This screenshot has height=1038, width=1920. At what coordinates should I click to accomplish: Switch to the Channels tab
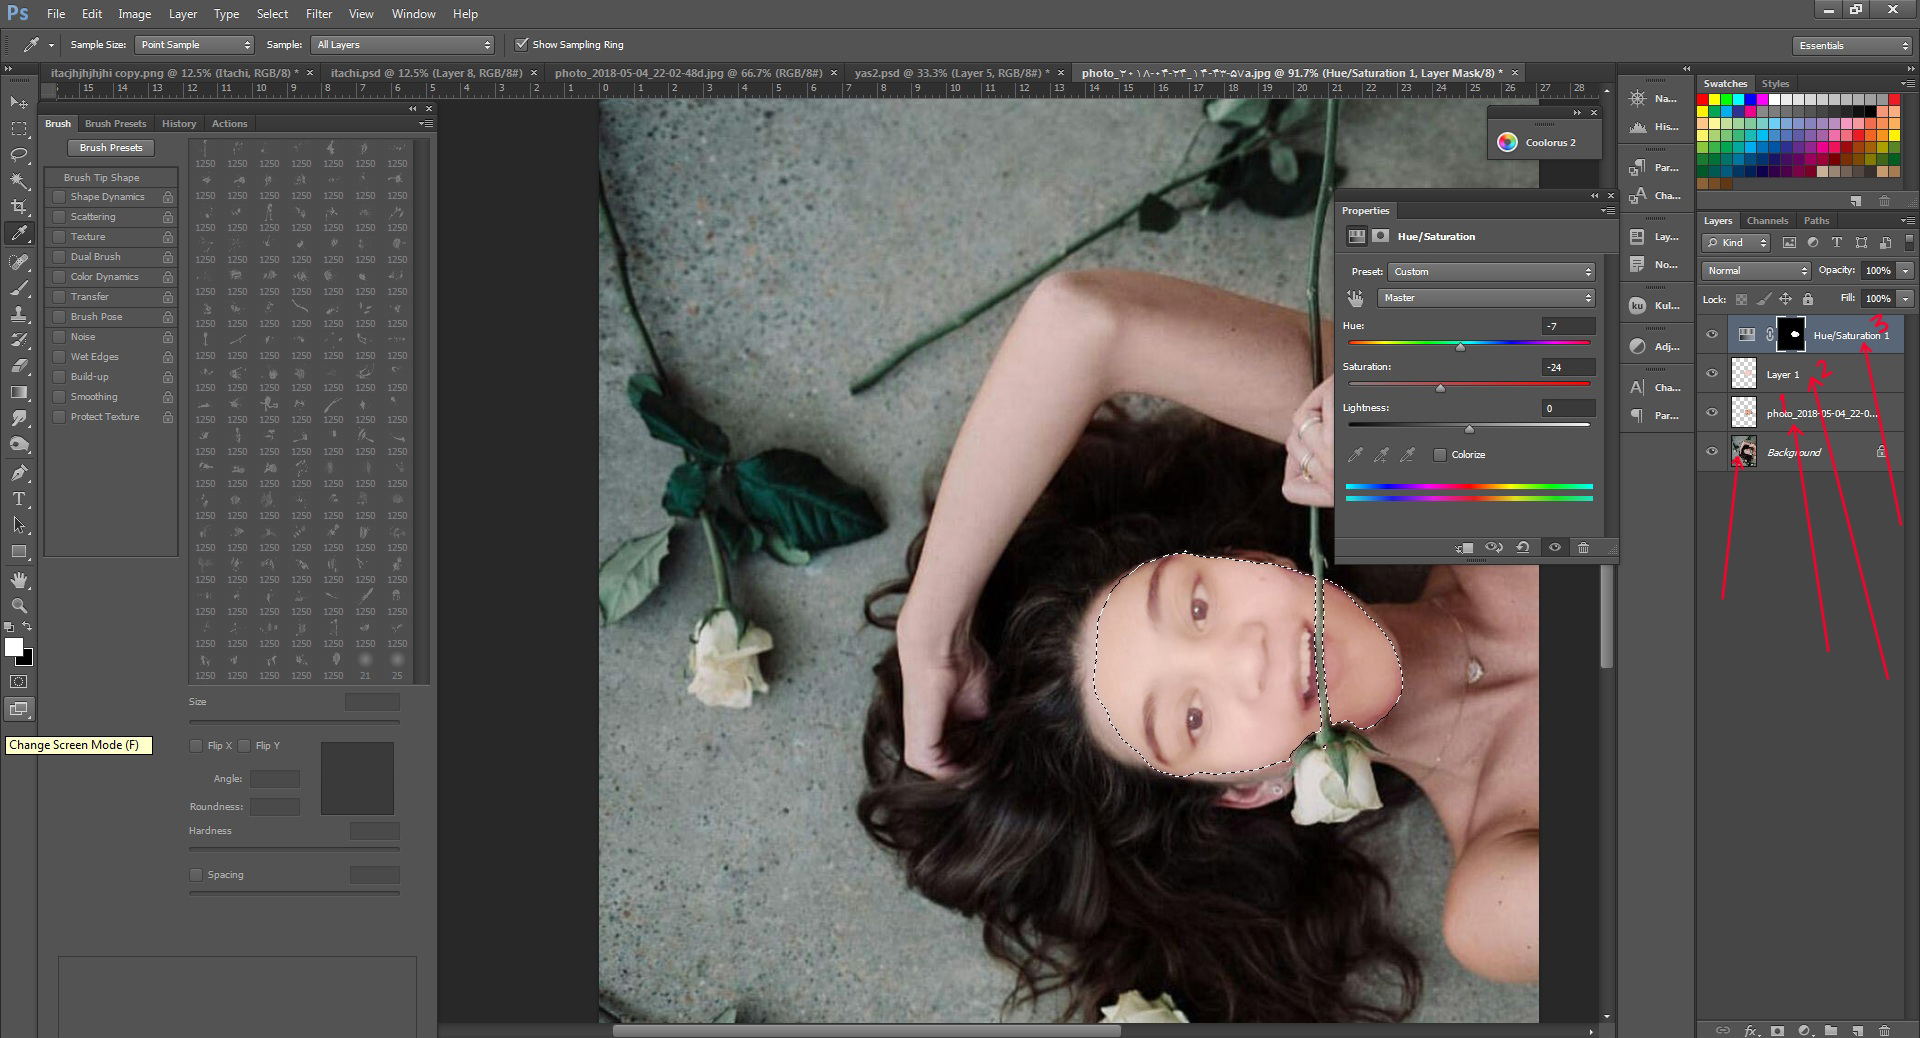click(1767, 221)
